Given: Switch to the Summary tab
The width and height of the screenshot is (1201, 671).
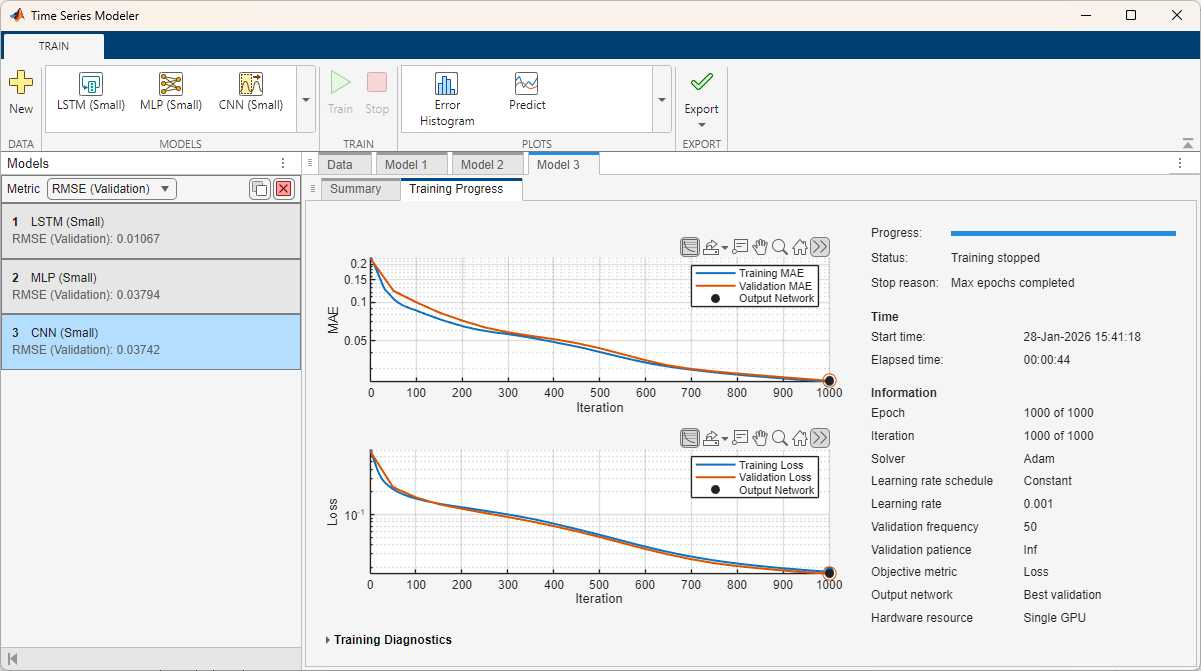Looking at the screenshot, I should [x=355, y=189].
